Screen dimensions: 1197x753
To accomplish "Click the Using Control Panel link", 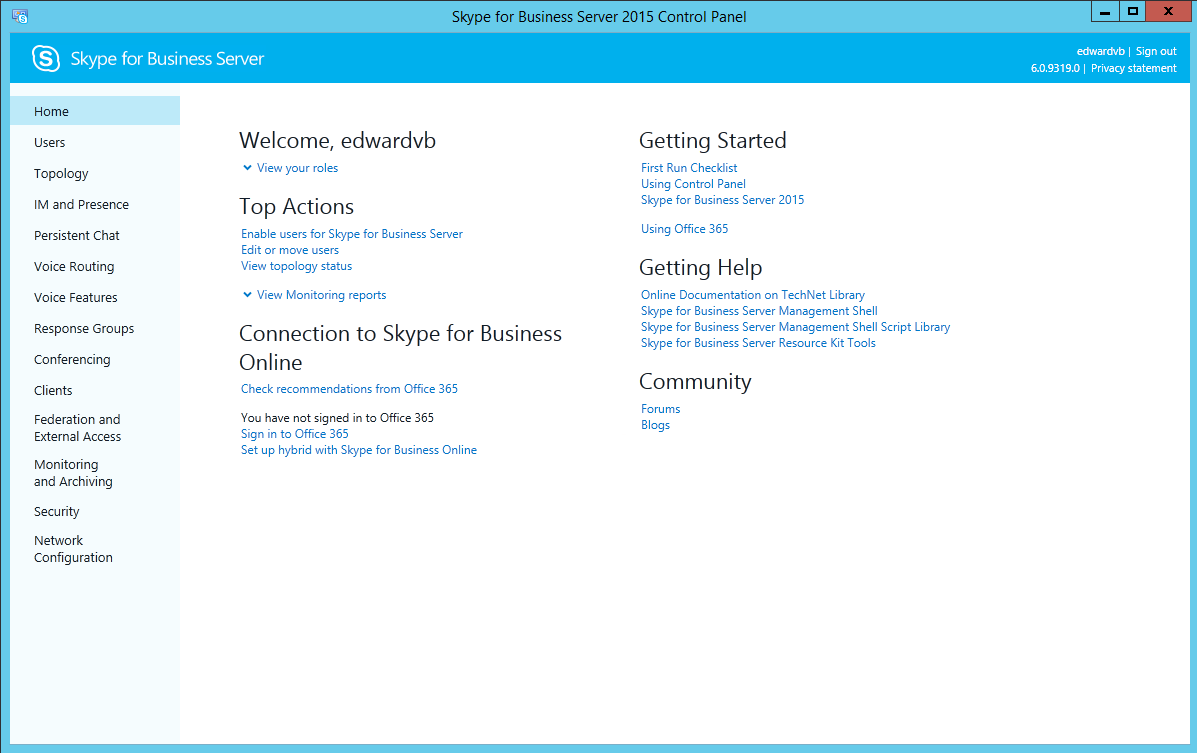I will (693, 184).
